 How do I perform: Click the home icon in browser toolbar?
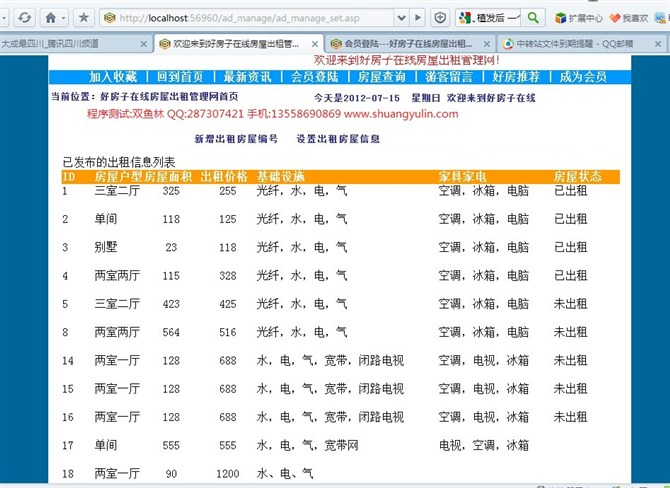50,18
